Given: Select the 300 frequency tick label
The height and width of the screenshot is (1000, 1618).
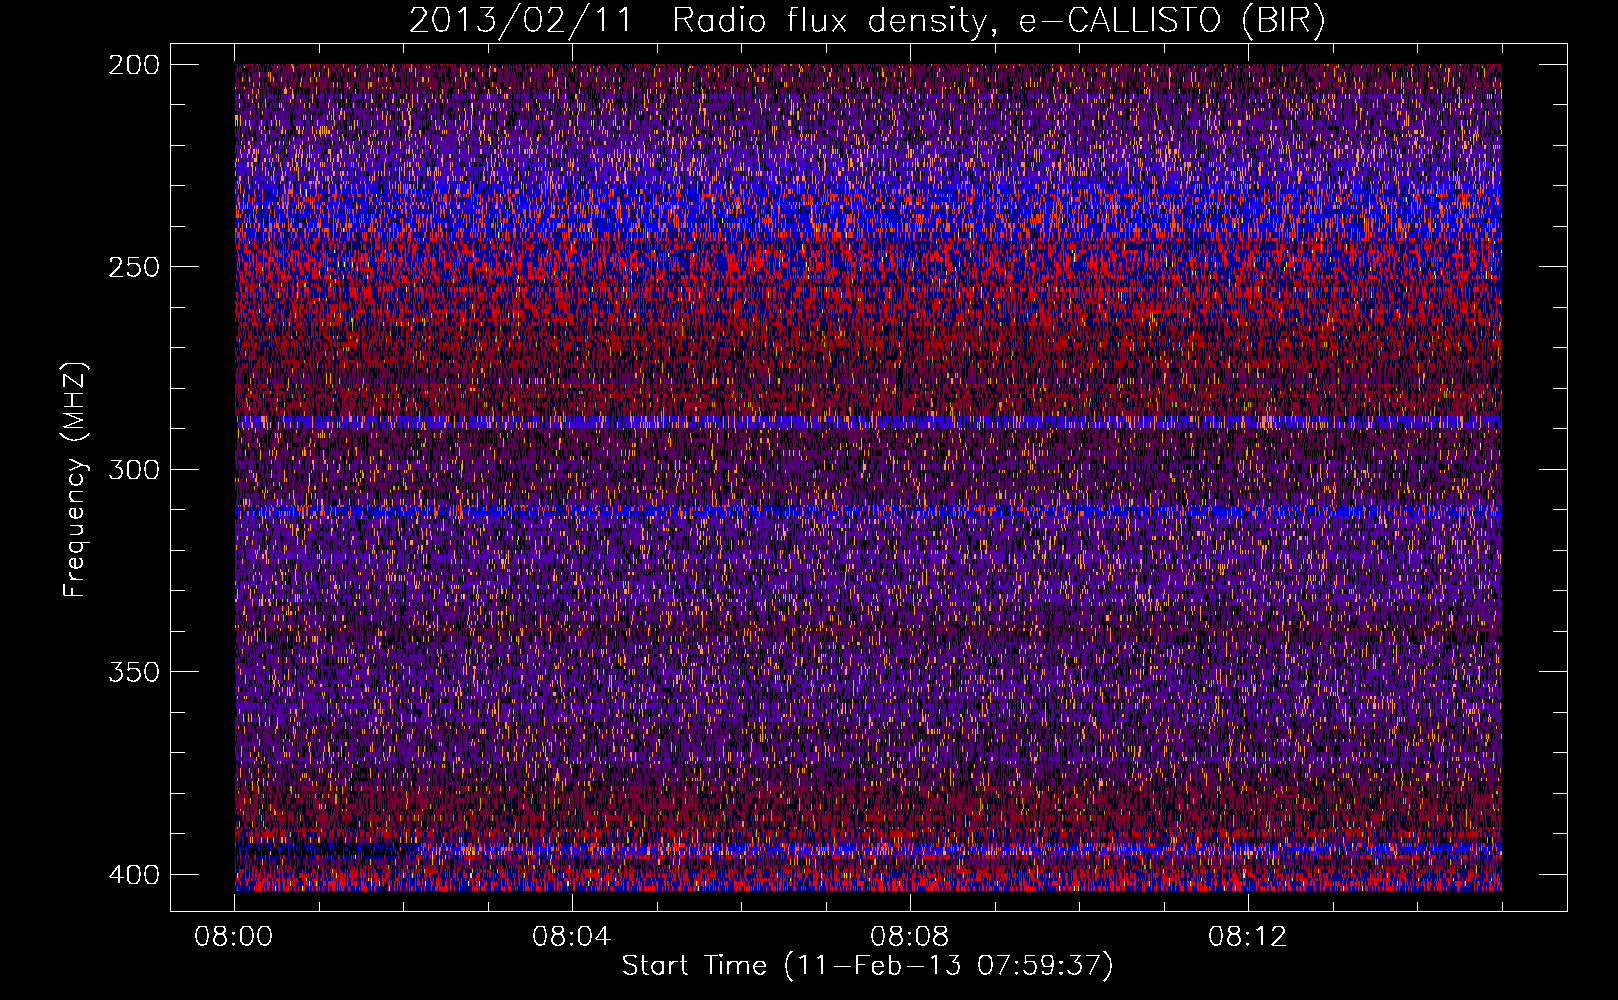Looking at the screenshot, I should (x=133, y=470).
